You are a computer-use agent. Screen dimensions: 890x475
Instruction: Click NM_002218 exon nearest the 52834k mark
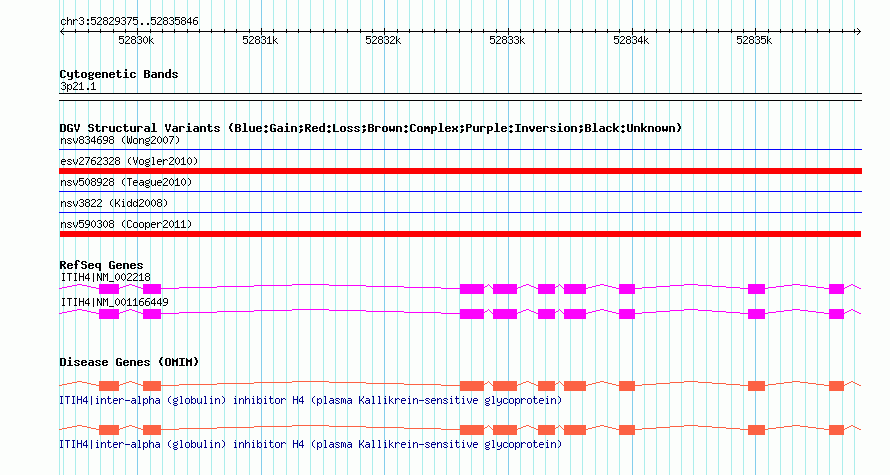coord(627,289)
